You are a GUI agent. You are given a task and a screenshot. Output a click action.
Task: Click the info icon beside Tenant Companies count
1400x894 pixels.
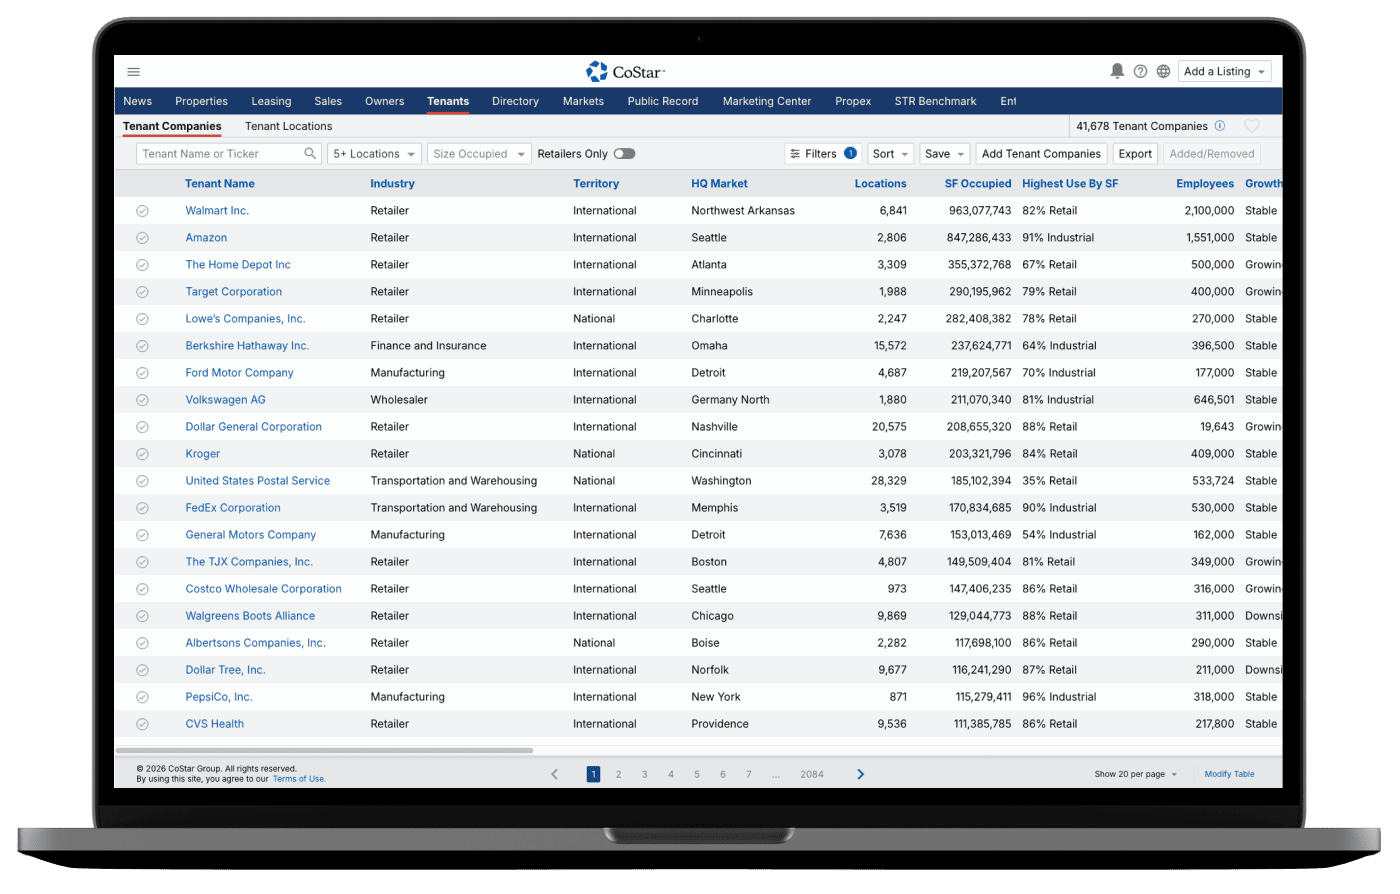pyautogui.click(x=1219, y=126)
